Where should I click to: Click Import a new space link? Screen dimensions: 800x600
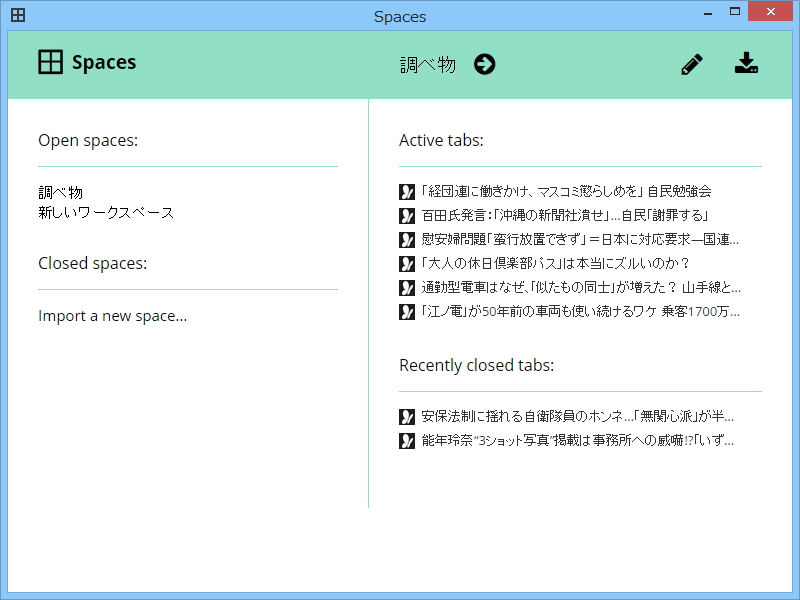pyautogui.click(x=112, y=316)
